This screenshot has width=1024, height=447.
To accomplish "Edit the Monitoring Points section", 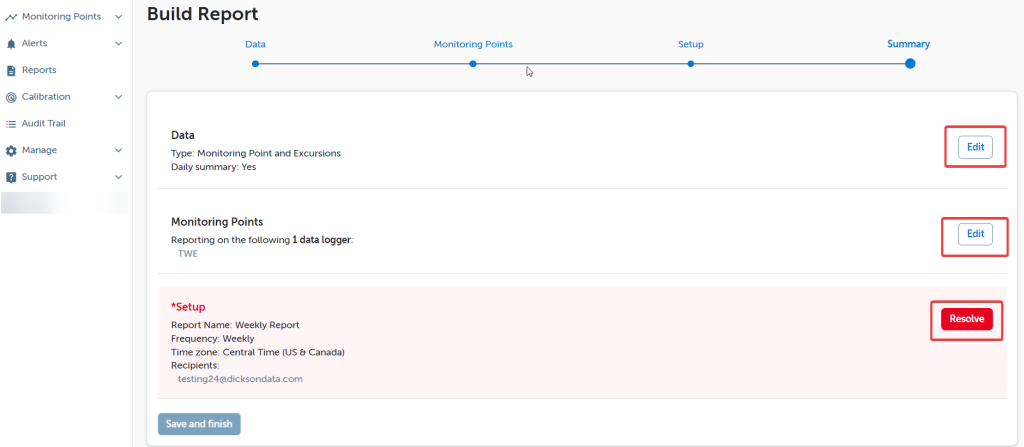I will 975,234.
